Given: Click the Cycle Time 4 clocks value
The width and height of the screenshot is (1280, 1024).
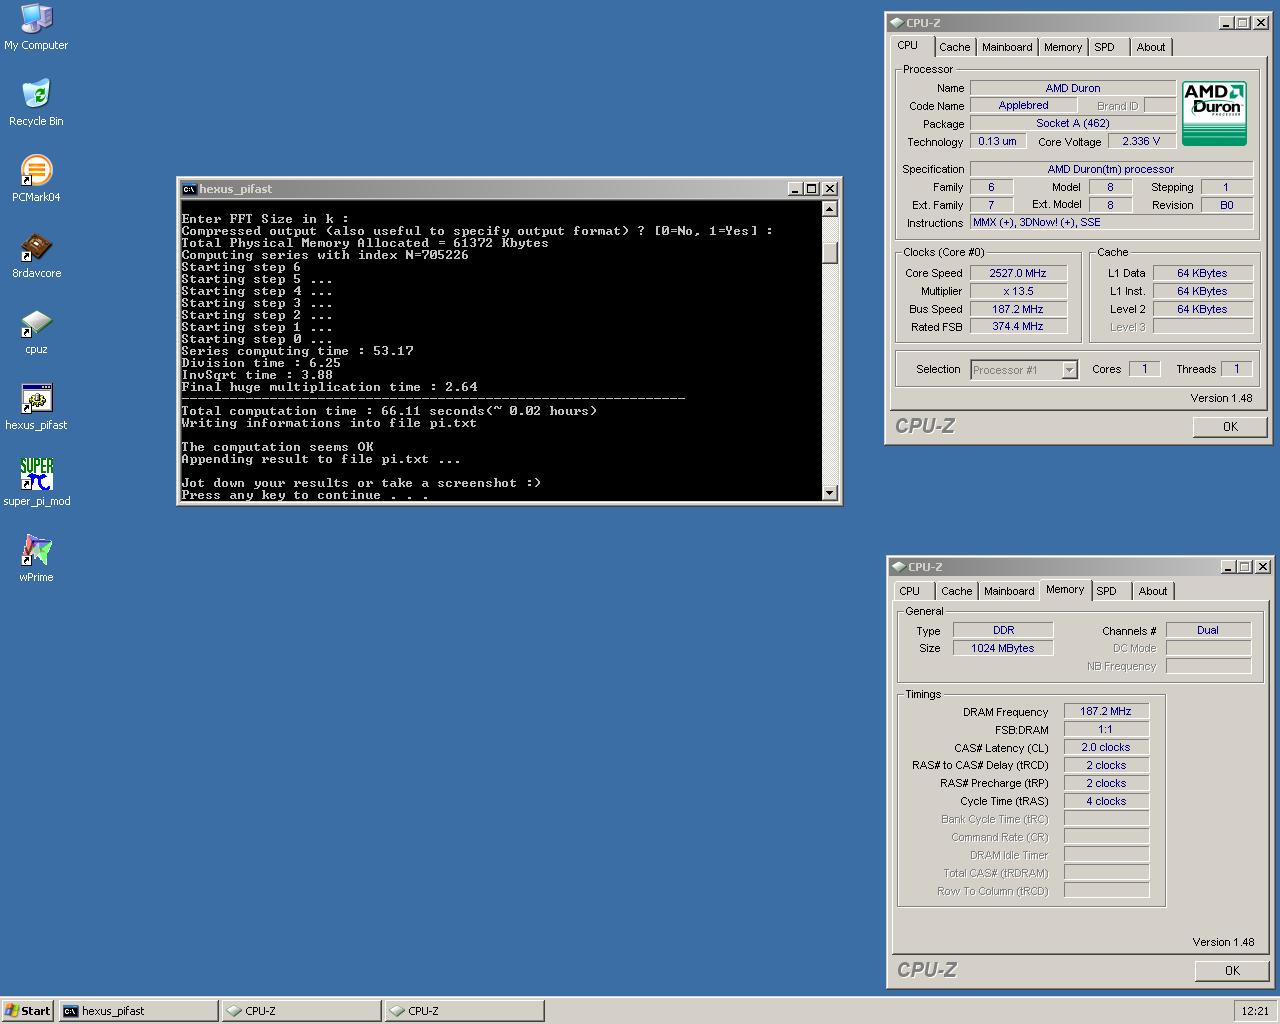Looking at the screenshot, I should 1106,801.
